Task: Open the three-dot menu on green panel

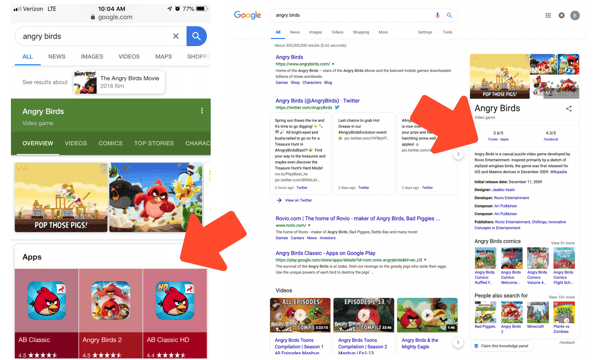Action: (202, 111)
